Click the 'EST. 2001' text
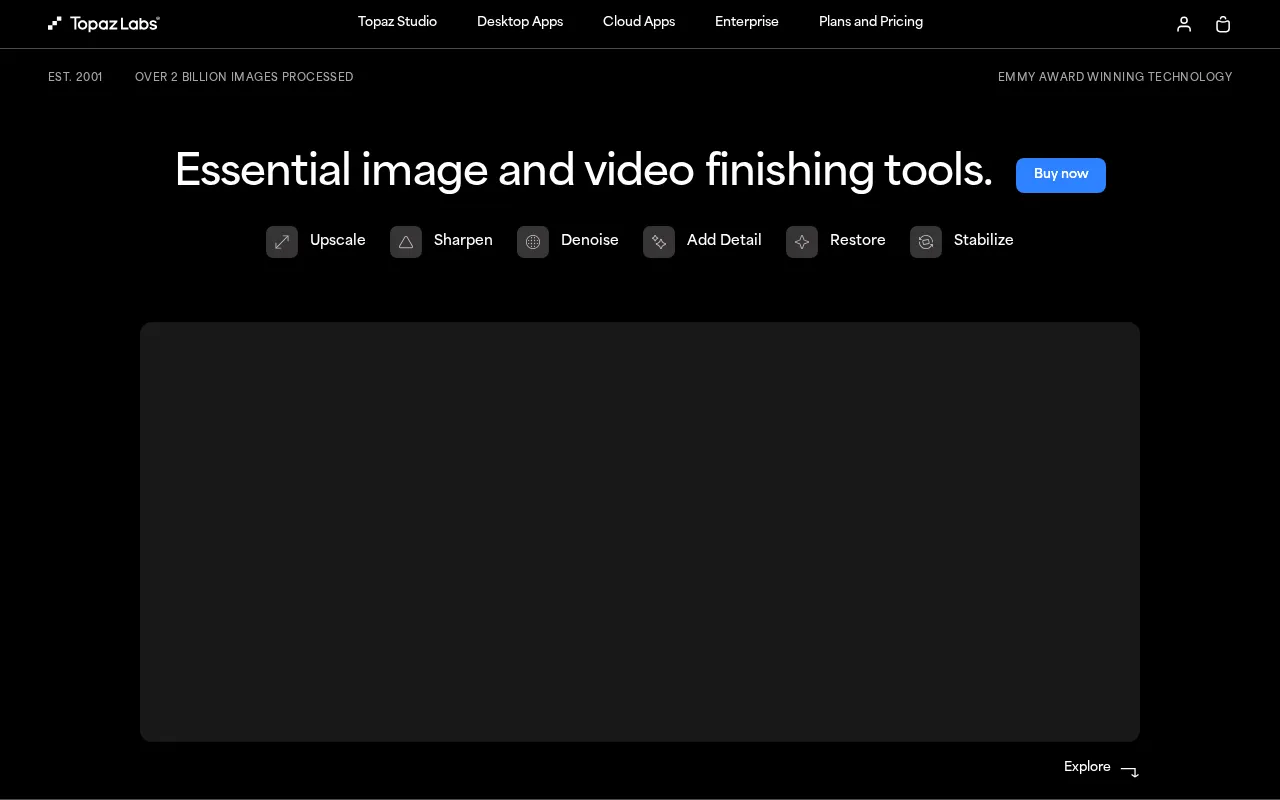The width and height of the screenshot is (1280, 800). pos(75,77)
